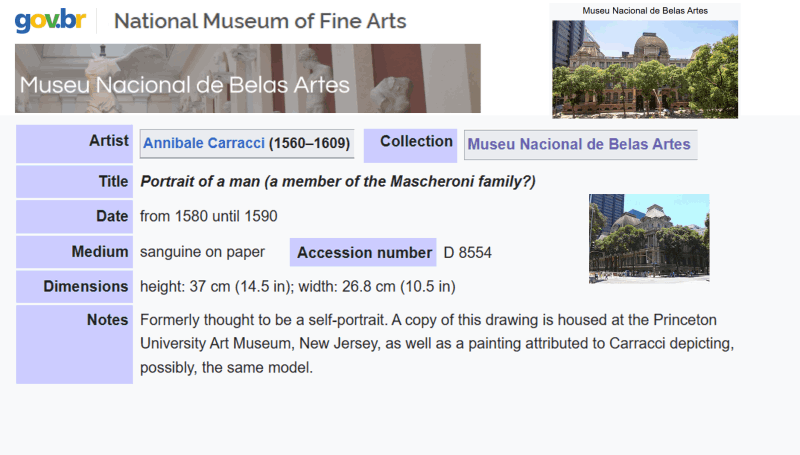Click the height and width dimensions text
The height and width of the screenshot is (455, 800).
(x=298, y=287)
